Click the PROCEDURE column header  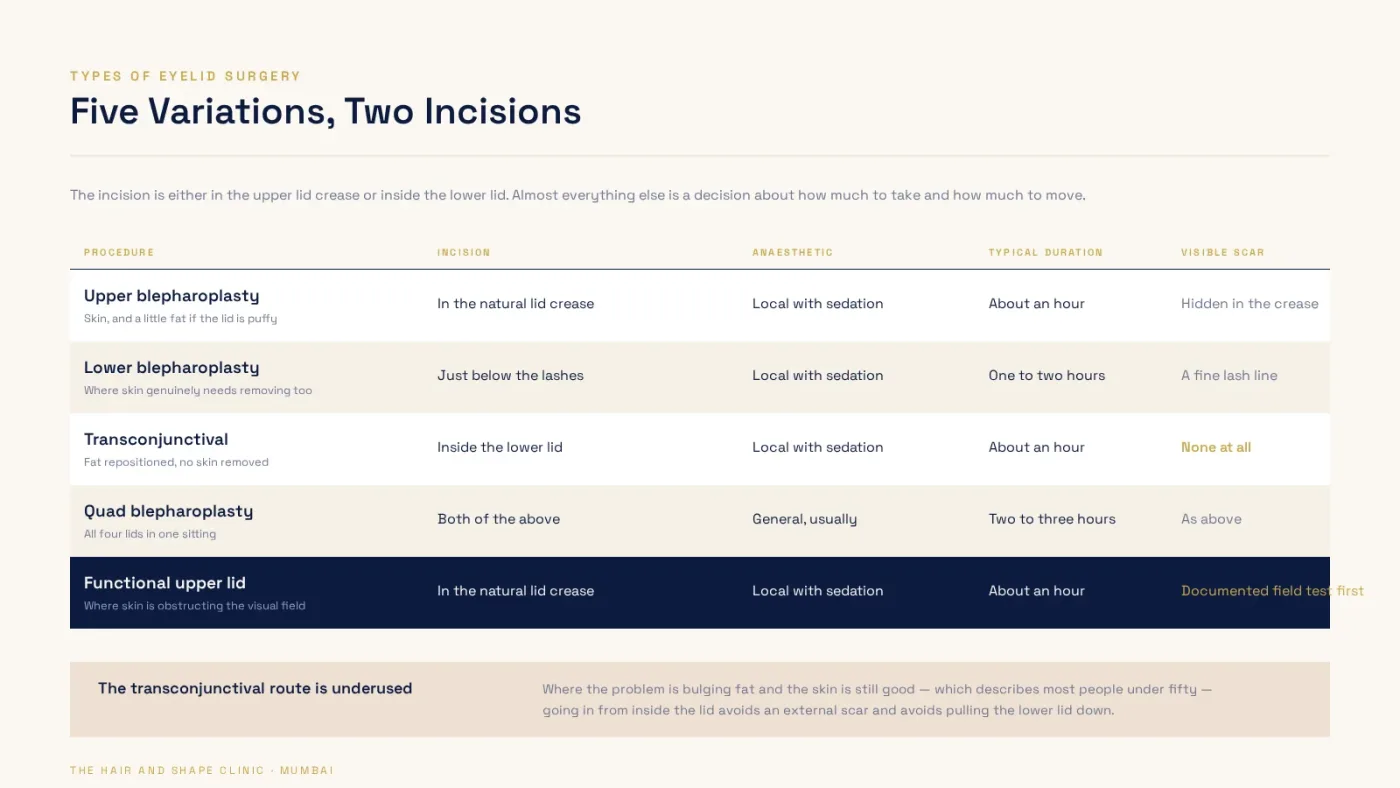[x=119, y=252]
